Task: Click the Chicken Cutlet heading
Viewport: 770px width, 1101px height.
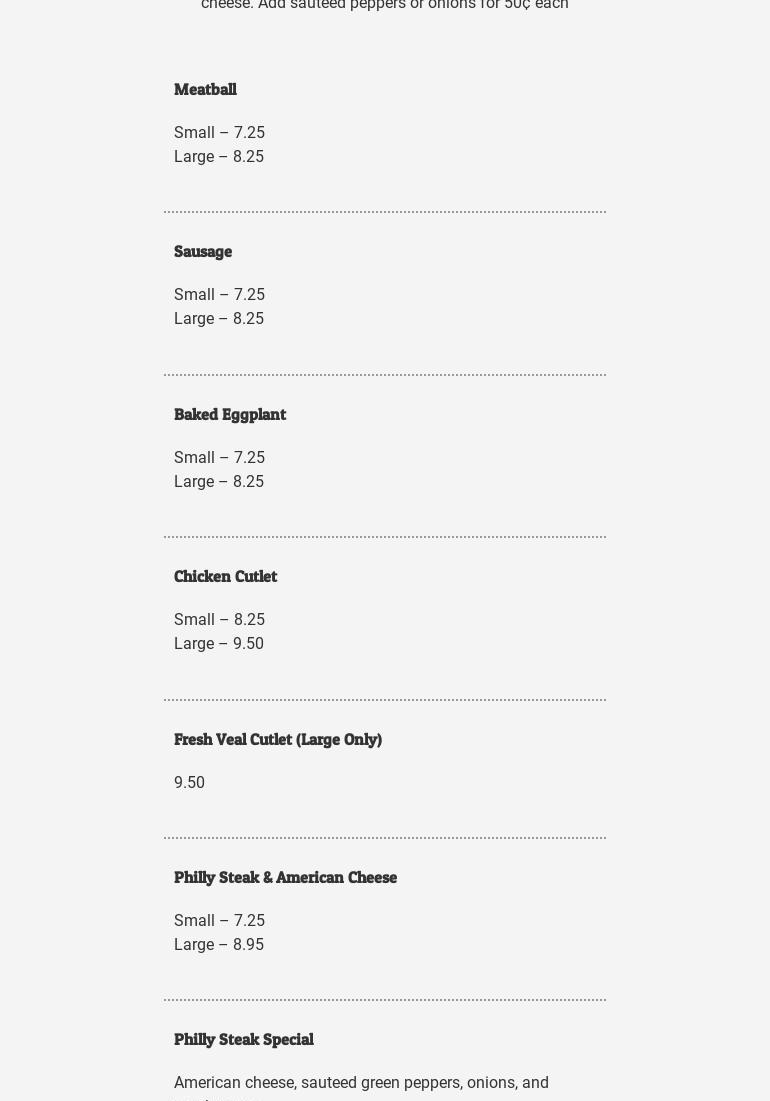Action: 225,576
